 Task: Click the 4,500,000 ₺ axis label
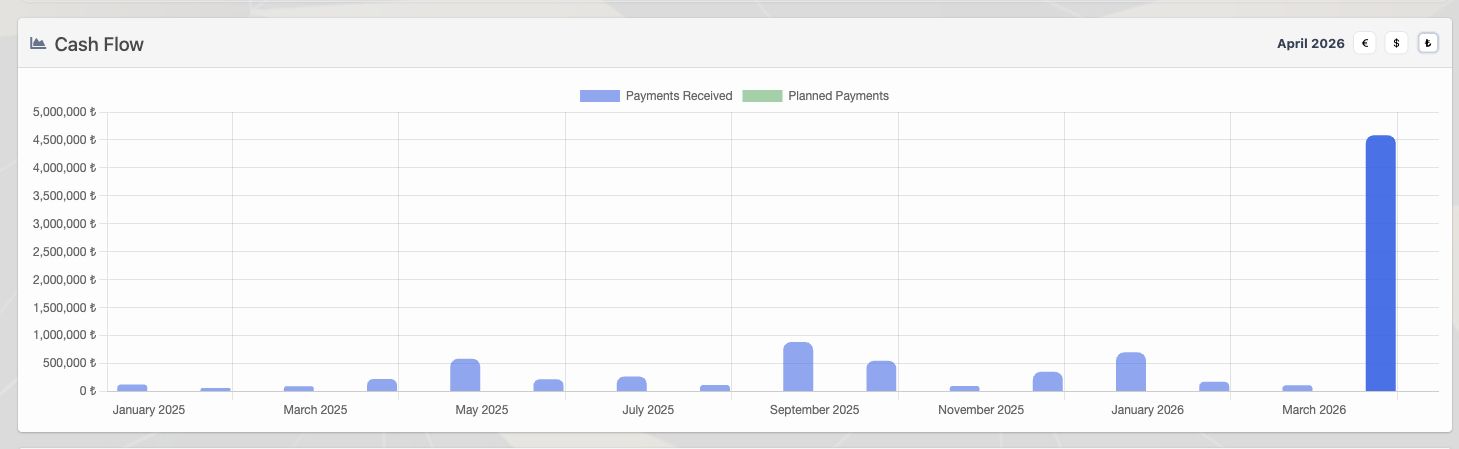coord(65,140)
